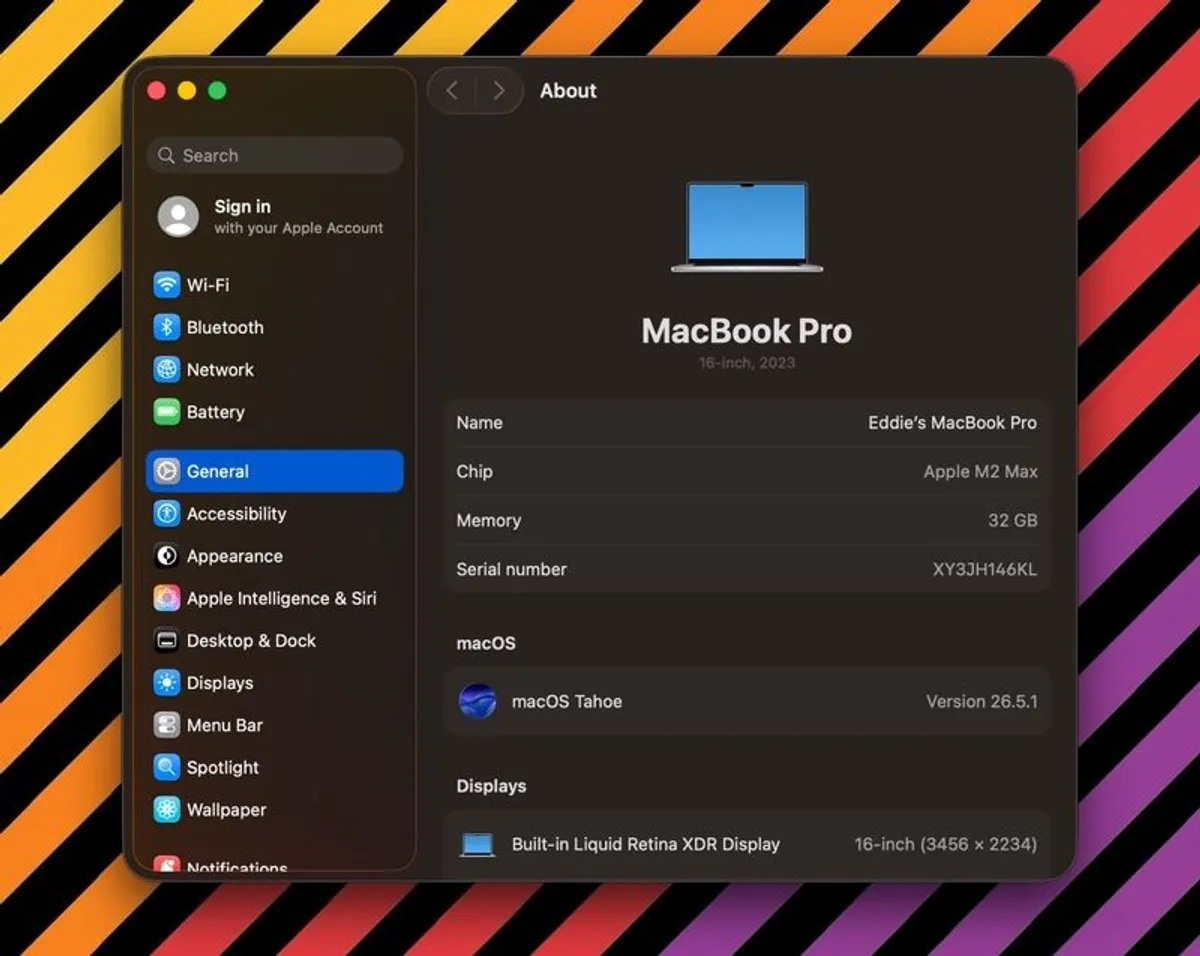This screenshot has width=1200, height=956.
Task: Open Wi-Fi settings via its icon
Action: (x=166, y=285)
